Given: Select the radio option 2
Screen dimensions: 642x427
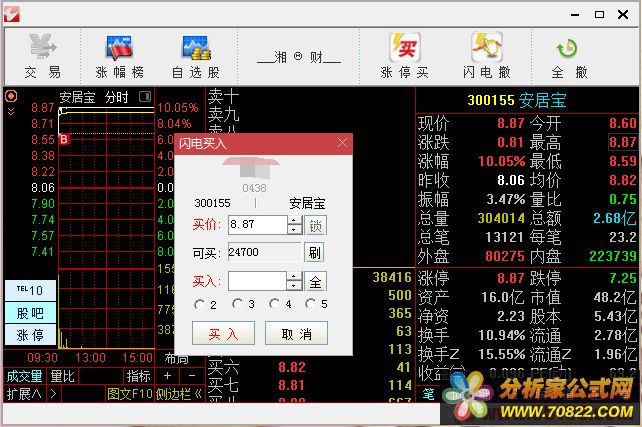Looking at the screenshot, I should (200, 305).
